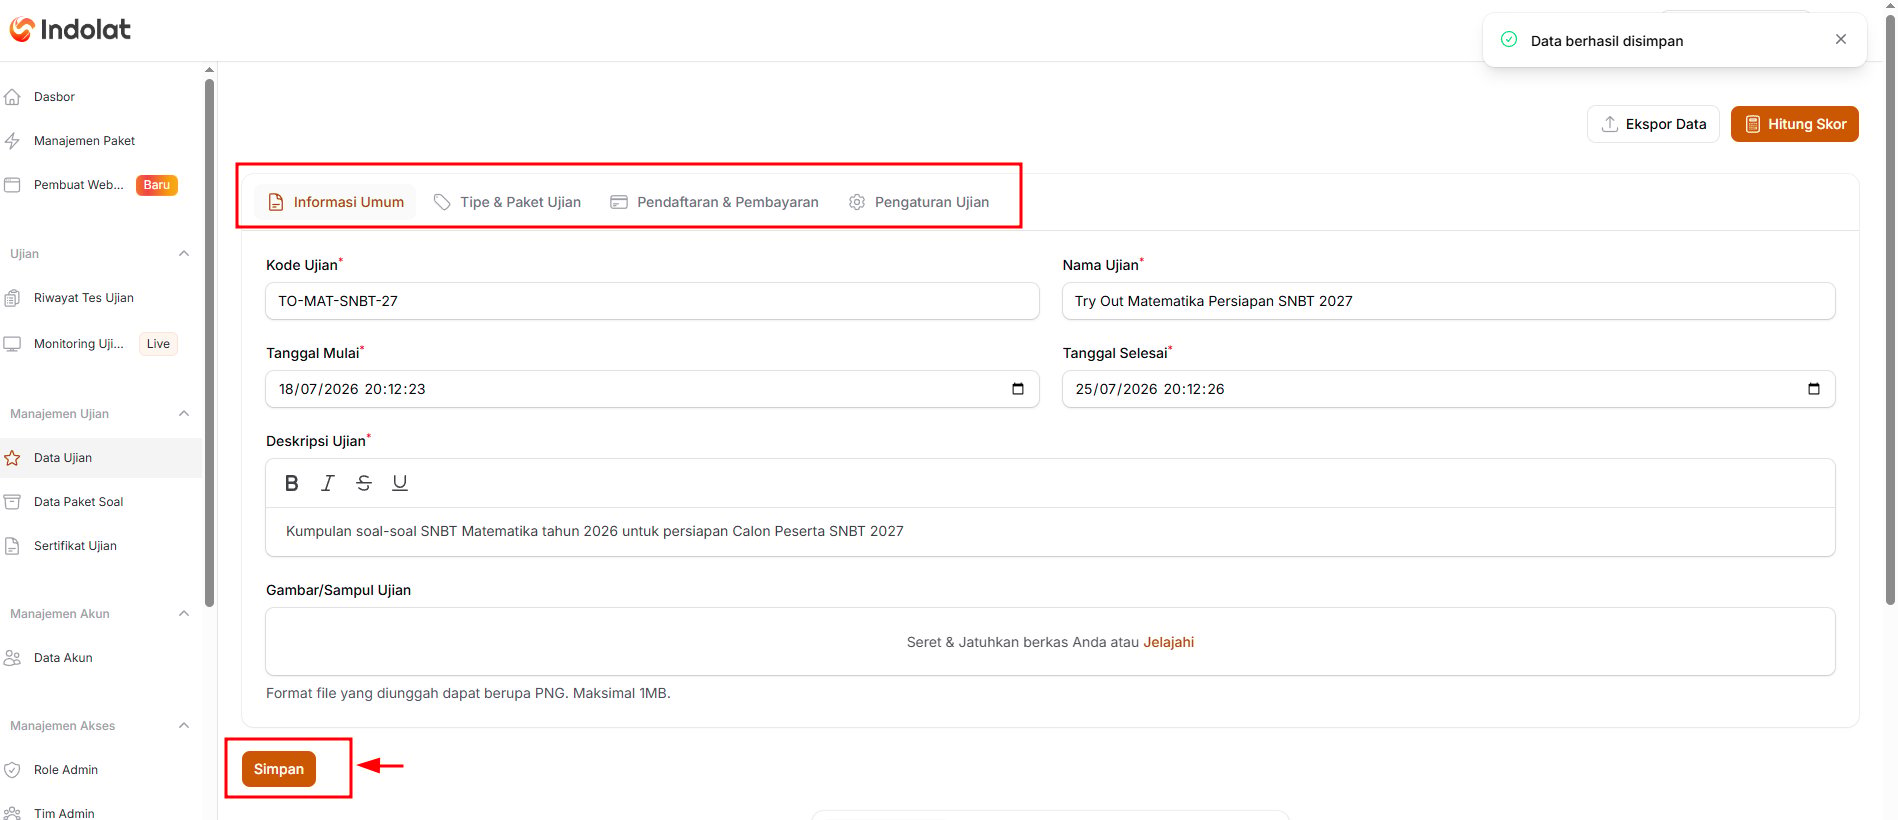Image resolution: width=1898 pixels, height=820 pixels.
Task: Switch to Tipe & Paket Ujian tab
Action: (x=507, y=202)
